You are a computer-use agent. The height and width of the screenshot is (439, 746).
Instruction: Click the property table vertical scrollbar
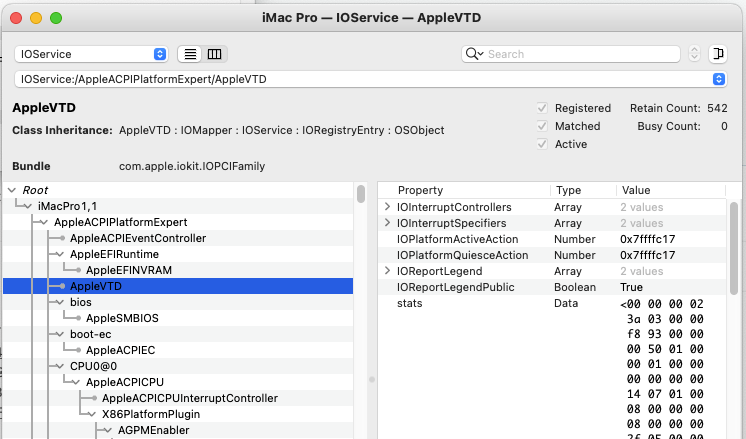tap(734, 248)
